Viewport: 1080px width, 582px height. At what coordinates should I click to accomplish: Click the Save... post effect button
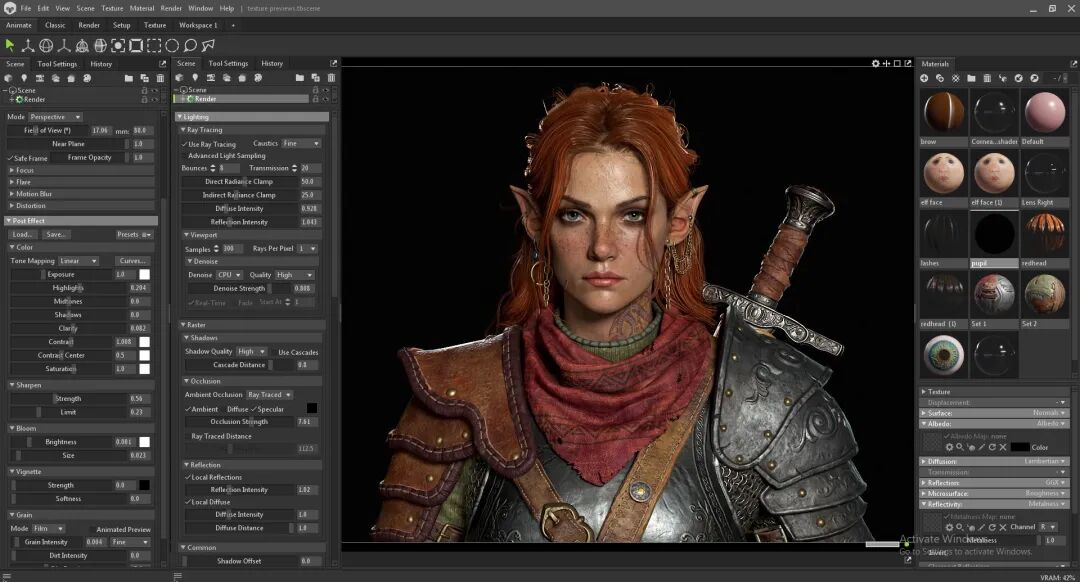56,234
